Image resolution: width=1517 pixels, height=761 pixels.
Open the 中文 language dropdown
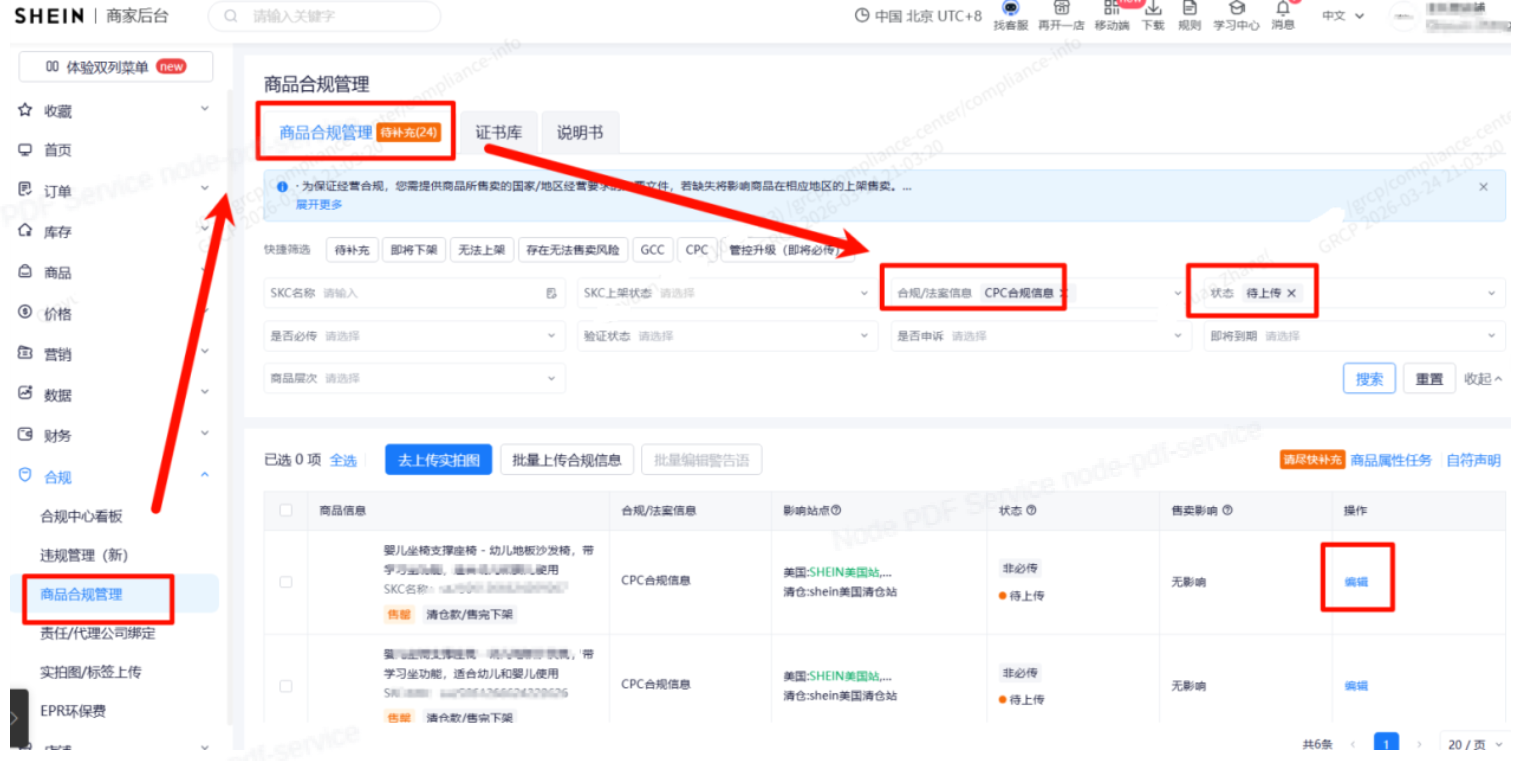pos(1342,16)
